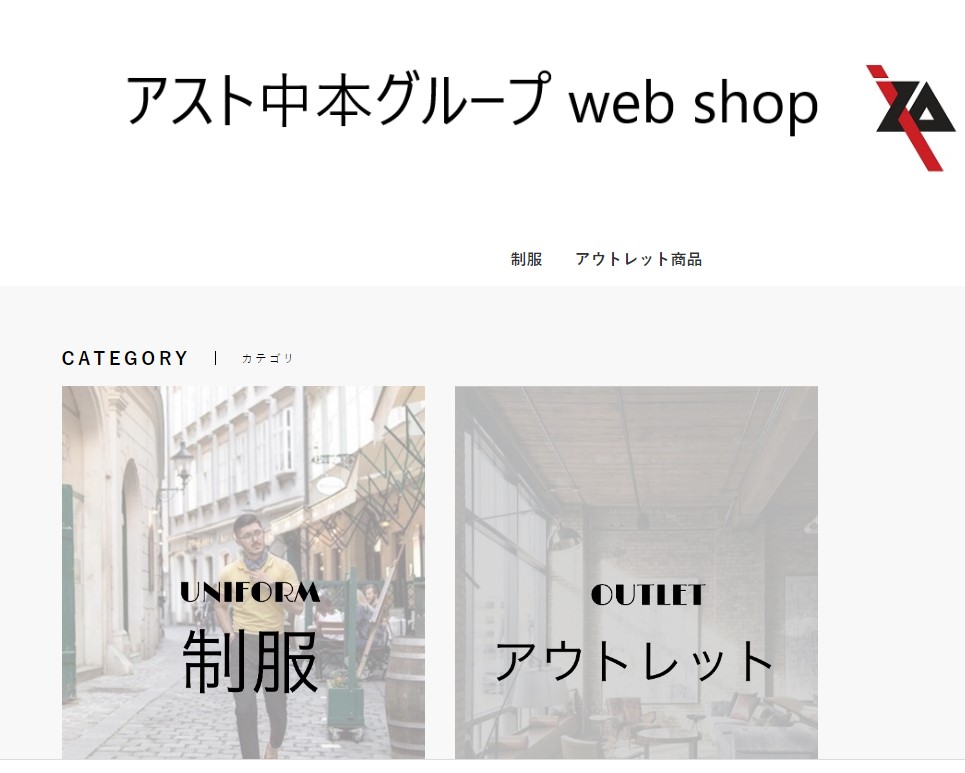Open the OUTLET interior photo category card
Viewport: 965px width, 773px height.
click(x=636, y=572)
